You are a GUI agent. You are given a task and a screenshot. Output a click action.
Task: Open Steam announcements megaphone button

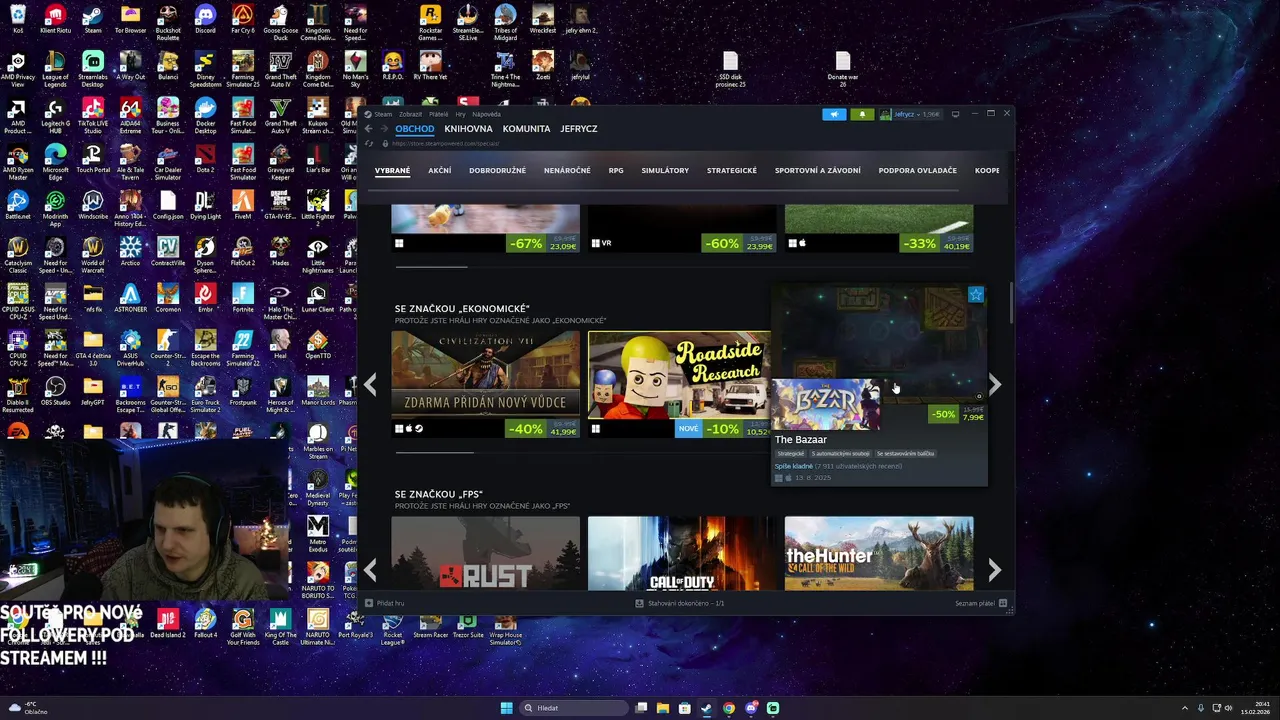(x=834, y=114)
